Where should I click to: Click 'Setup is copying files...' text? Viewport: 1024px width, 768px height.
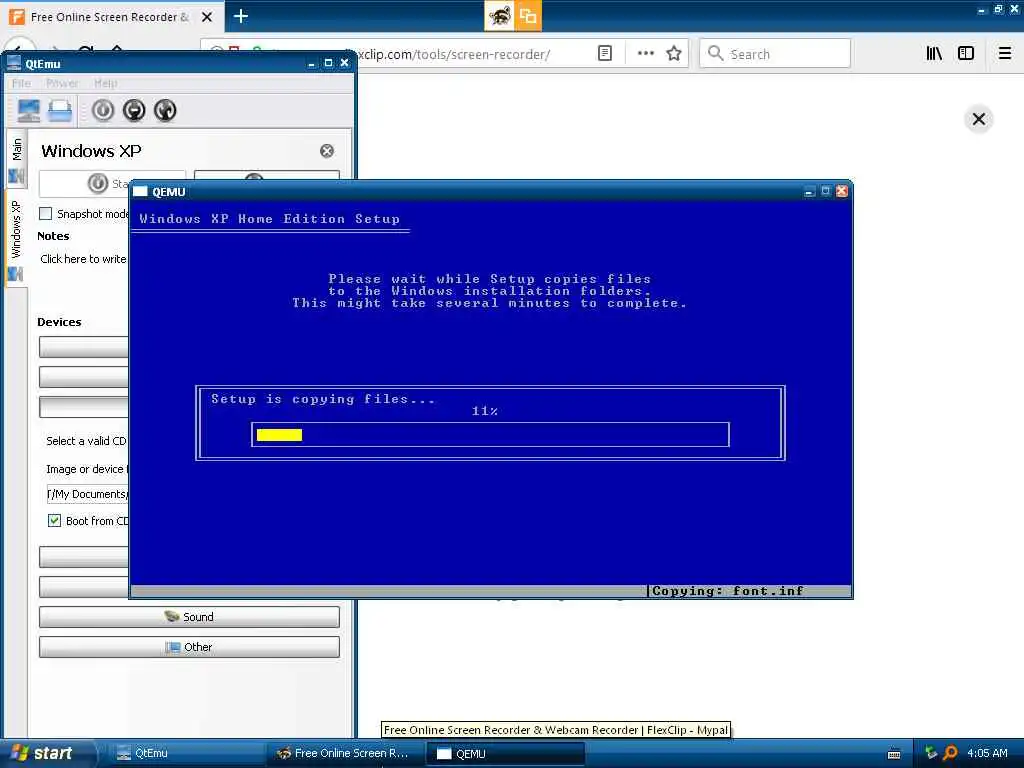pyautogui.click(x=323, y=399)
